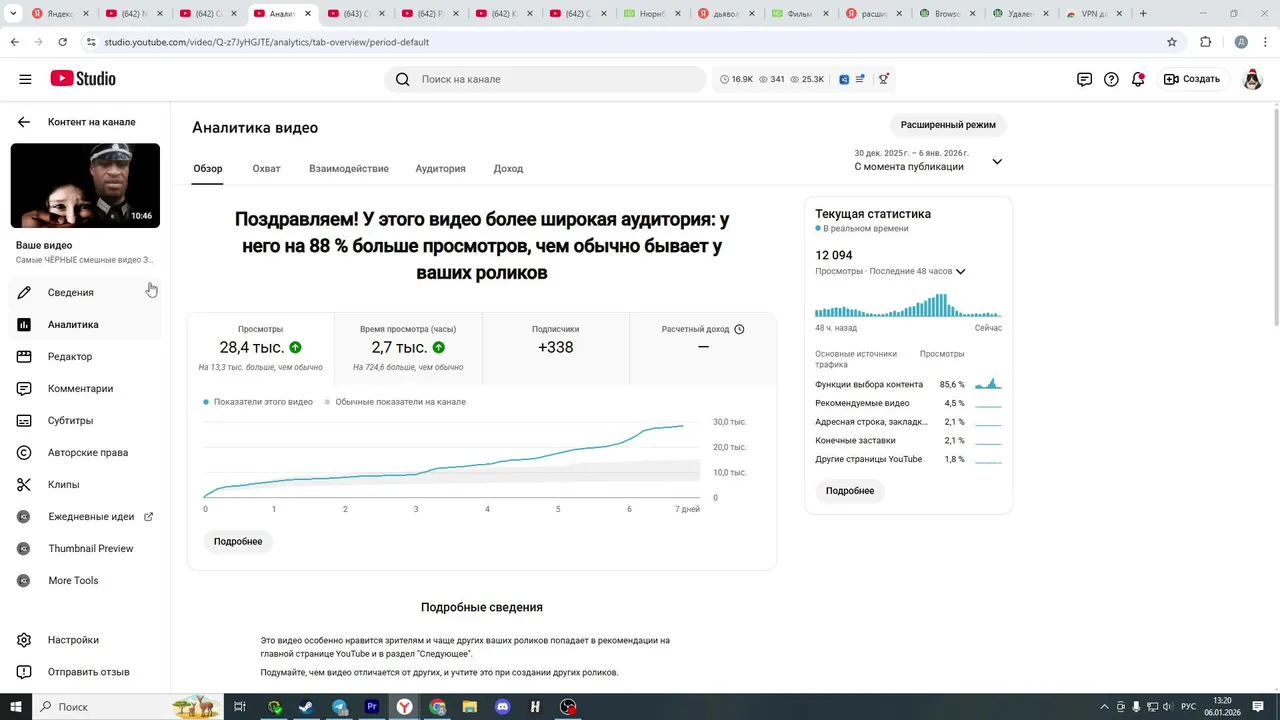
Task: Open Steam from taskbar
Action: point(306,707)
